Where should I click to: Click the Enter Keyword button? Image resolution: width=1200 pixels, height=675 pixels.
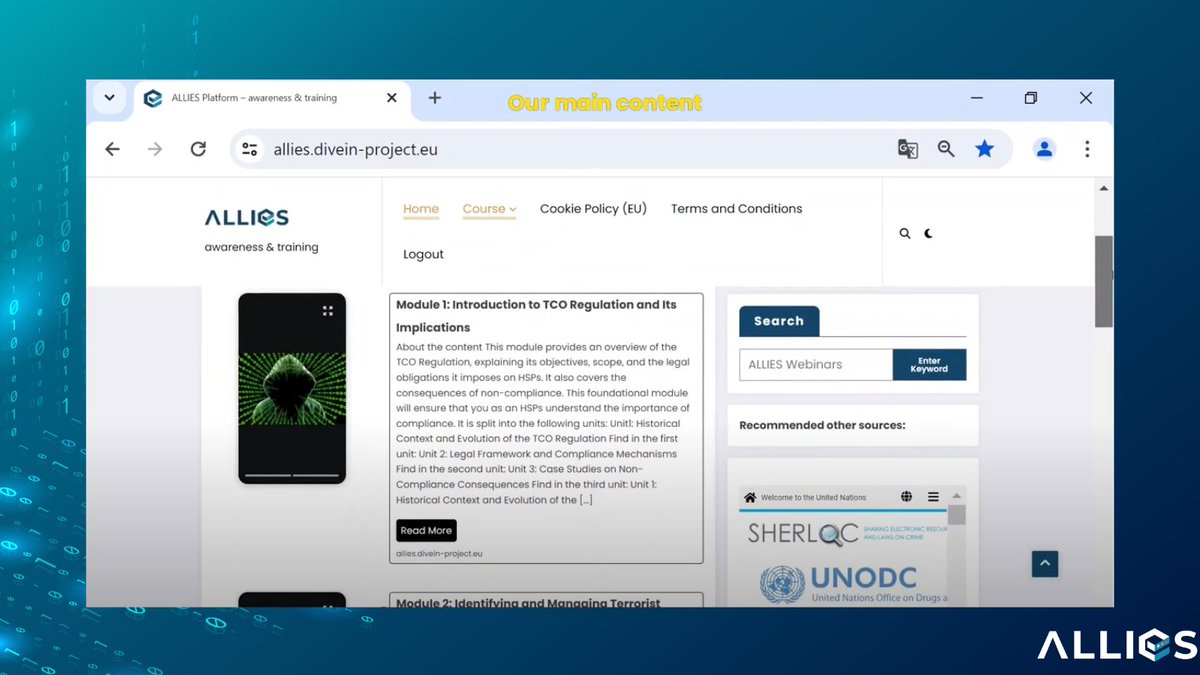pyautogui.click(x=929, y=365)
